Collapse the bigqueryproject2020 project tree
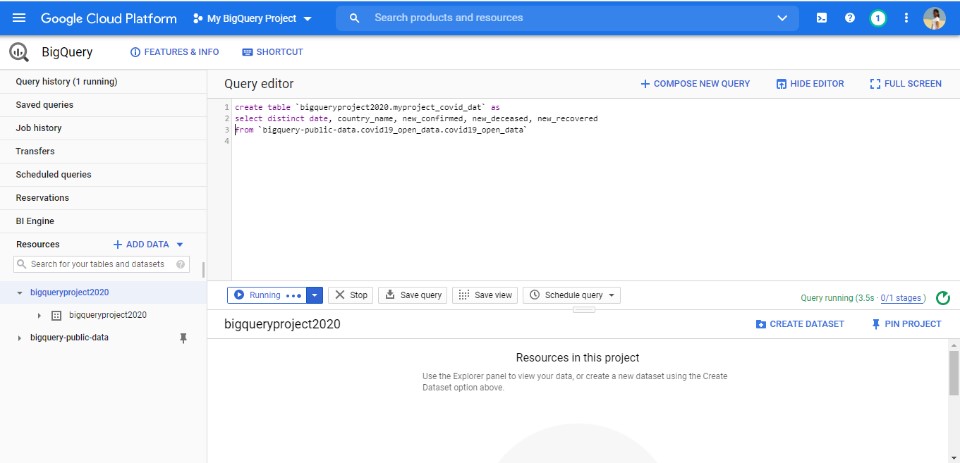This screenshot has height=463, width=960. pyautogui.click(x=20, y=293)
